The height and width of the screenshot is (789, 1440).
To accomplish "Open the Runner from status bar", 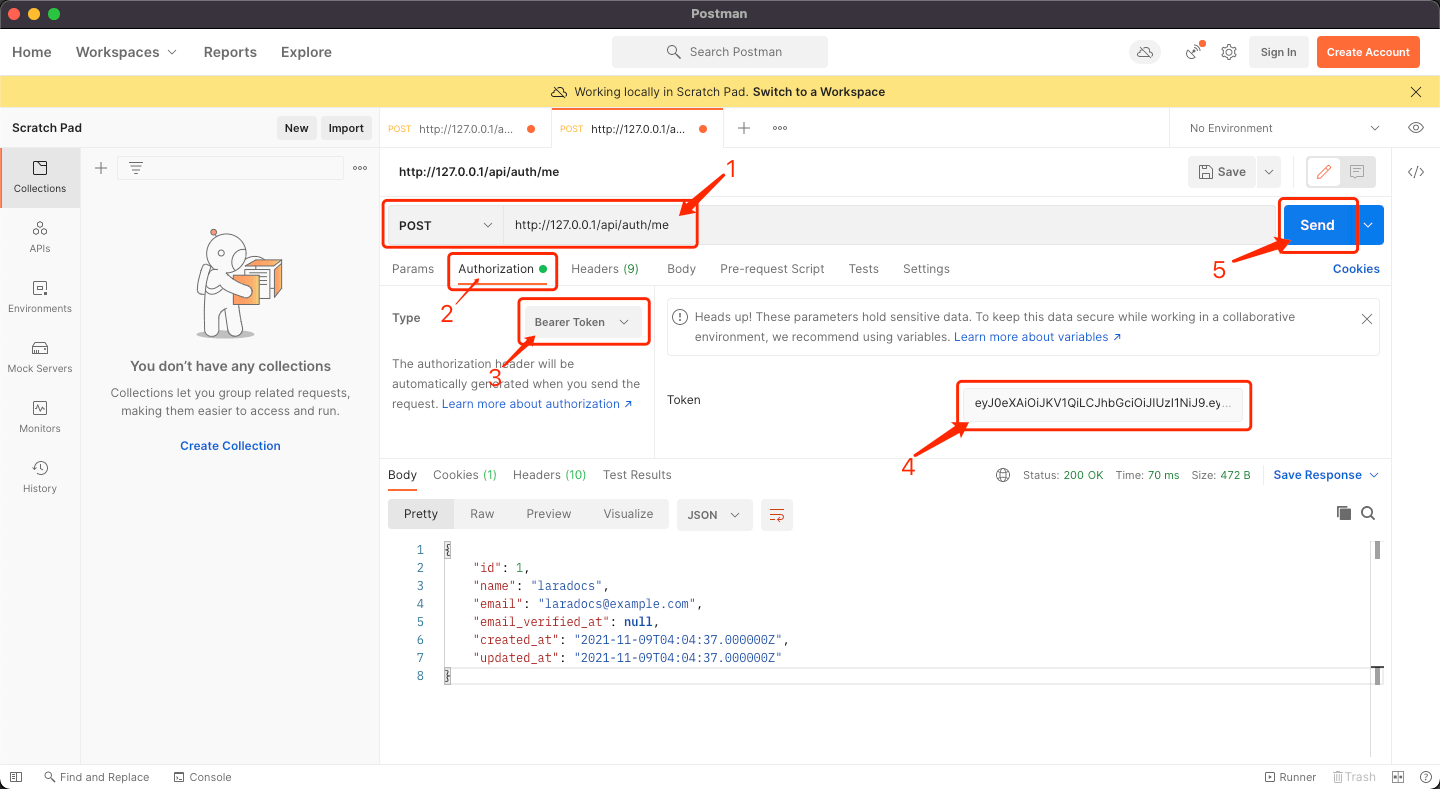I will 1290,777.
